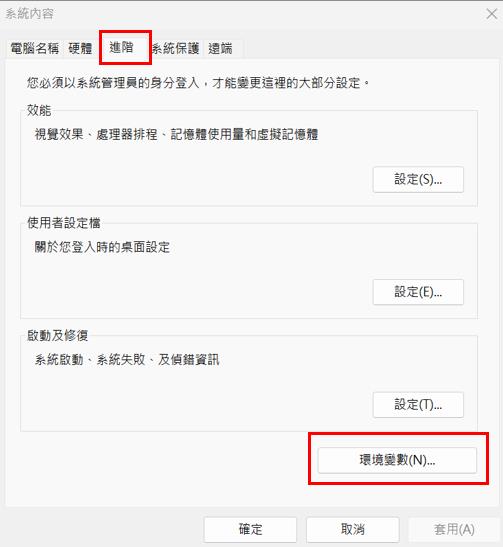
Task: Open startup and recovery 設定(T) button
Action: pos(418,405)
